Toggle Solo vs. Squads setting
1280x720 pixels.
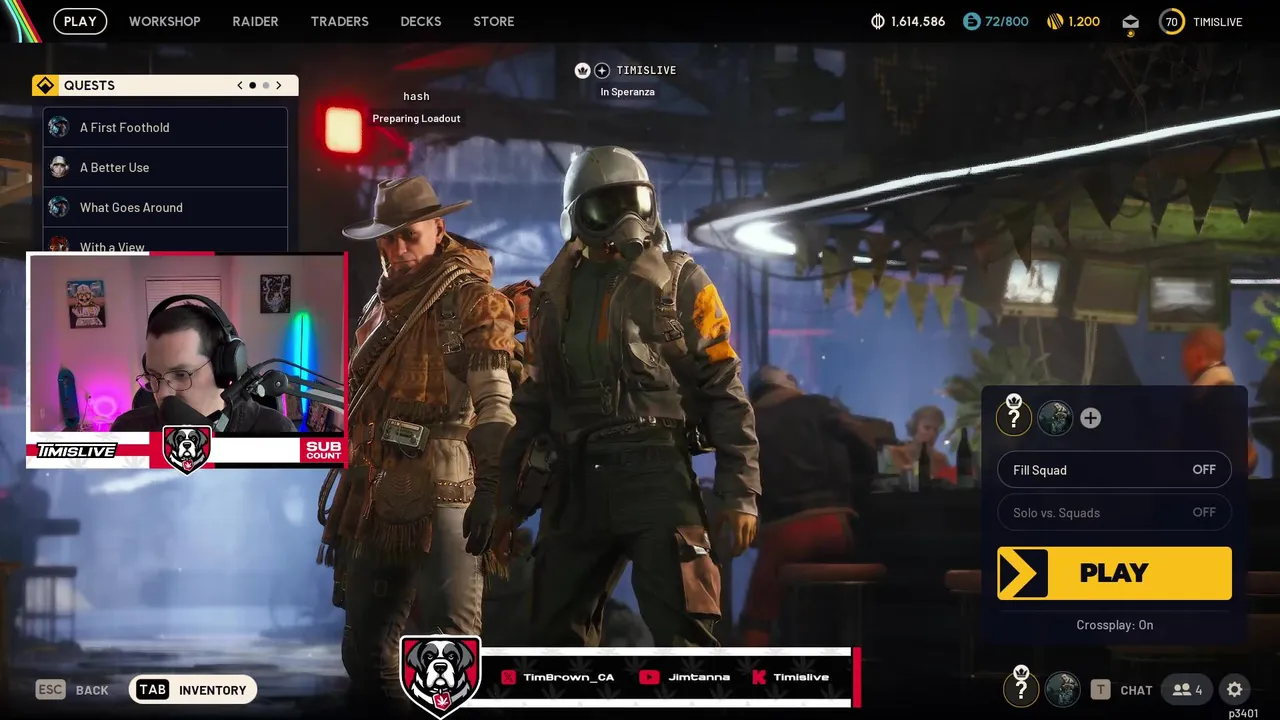1114,512
